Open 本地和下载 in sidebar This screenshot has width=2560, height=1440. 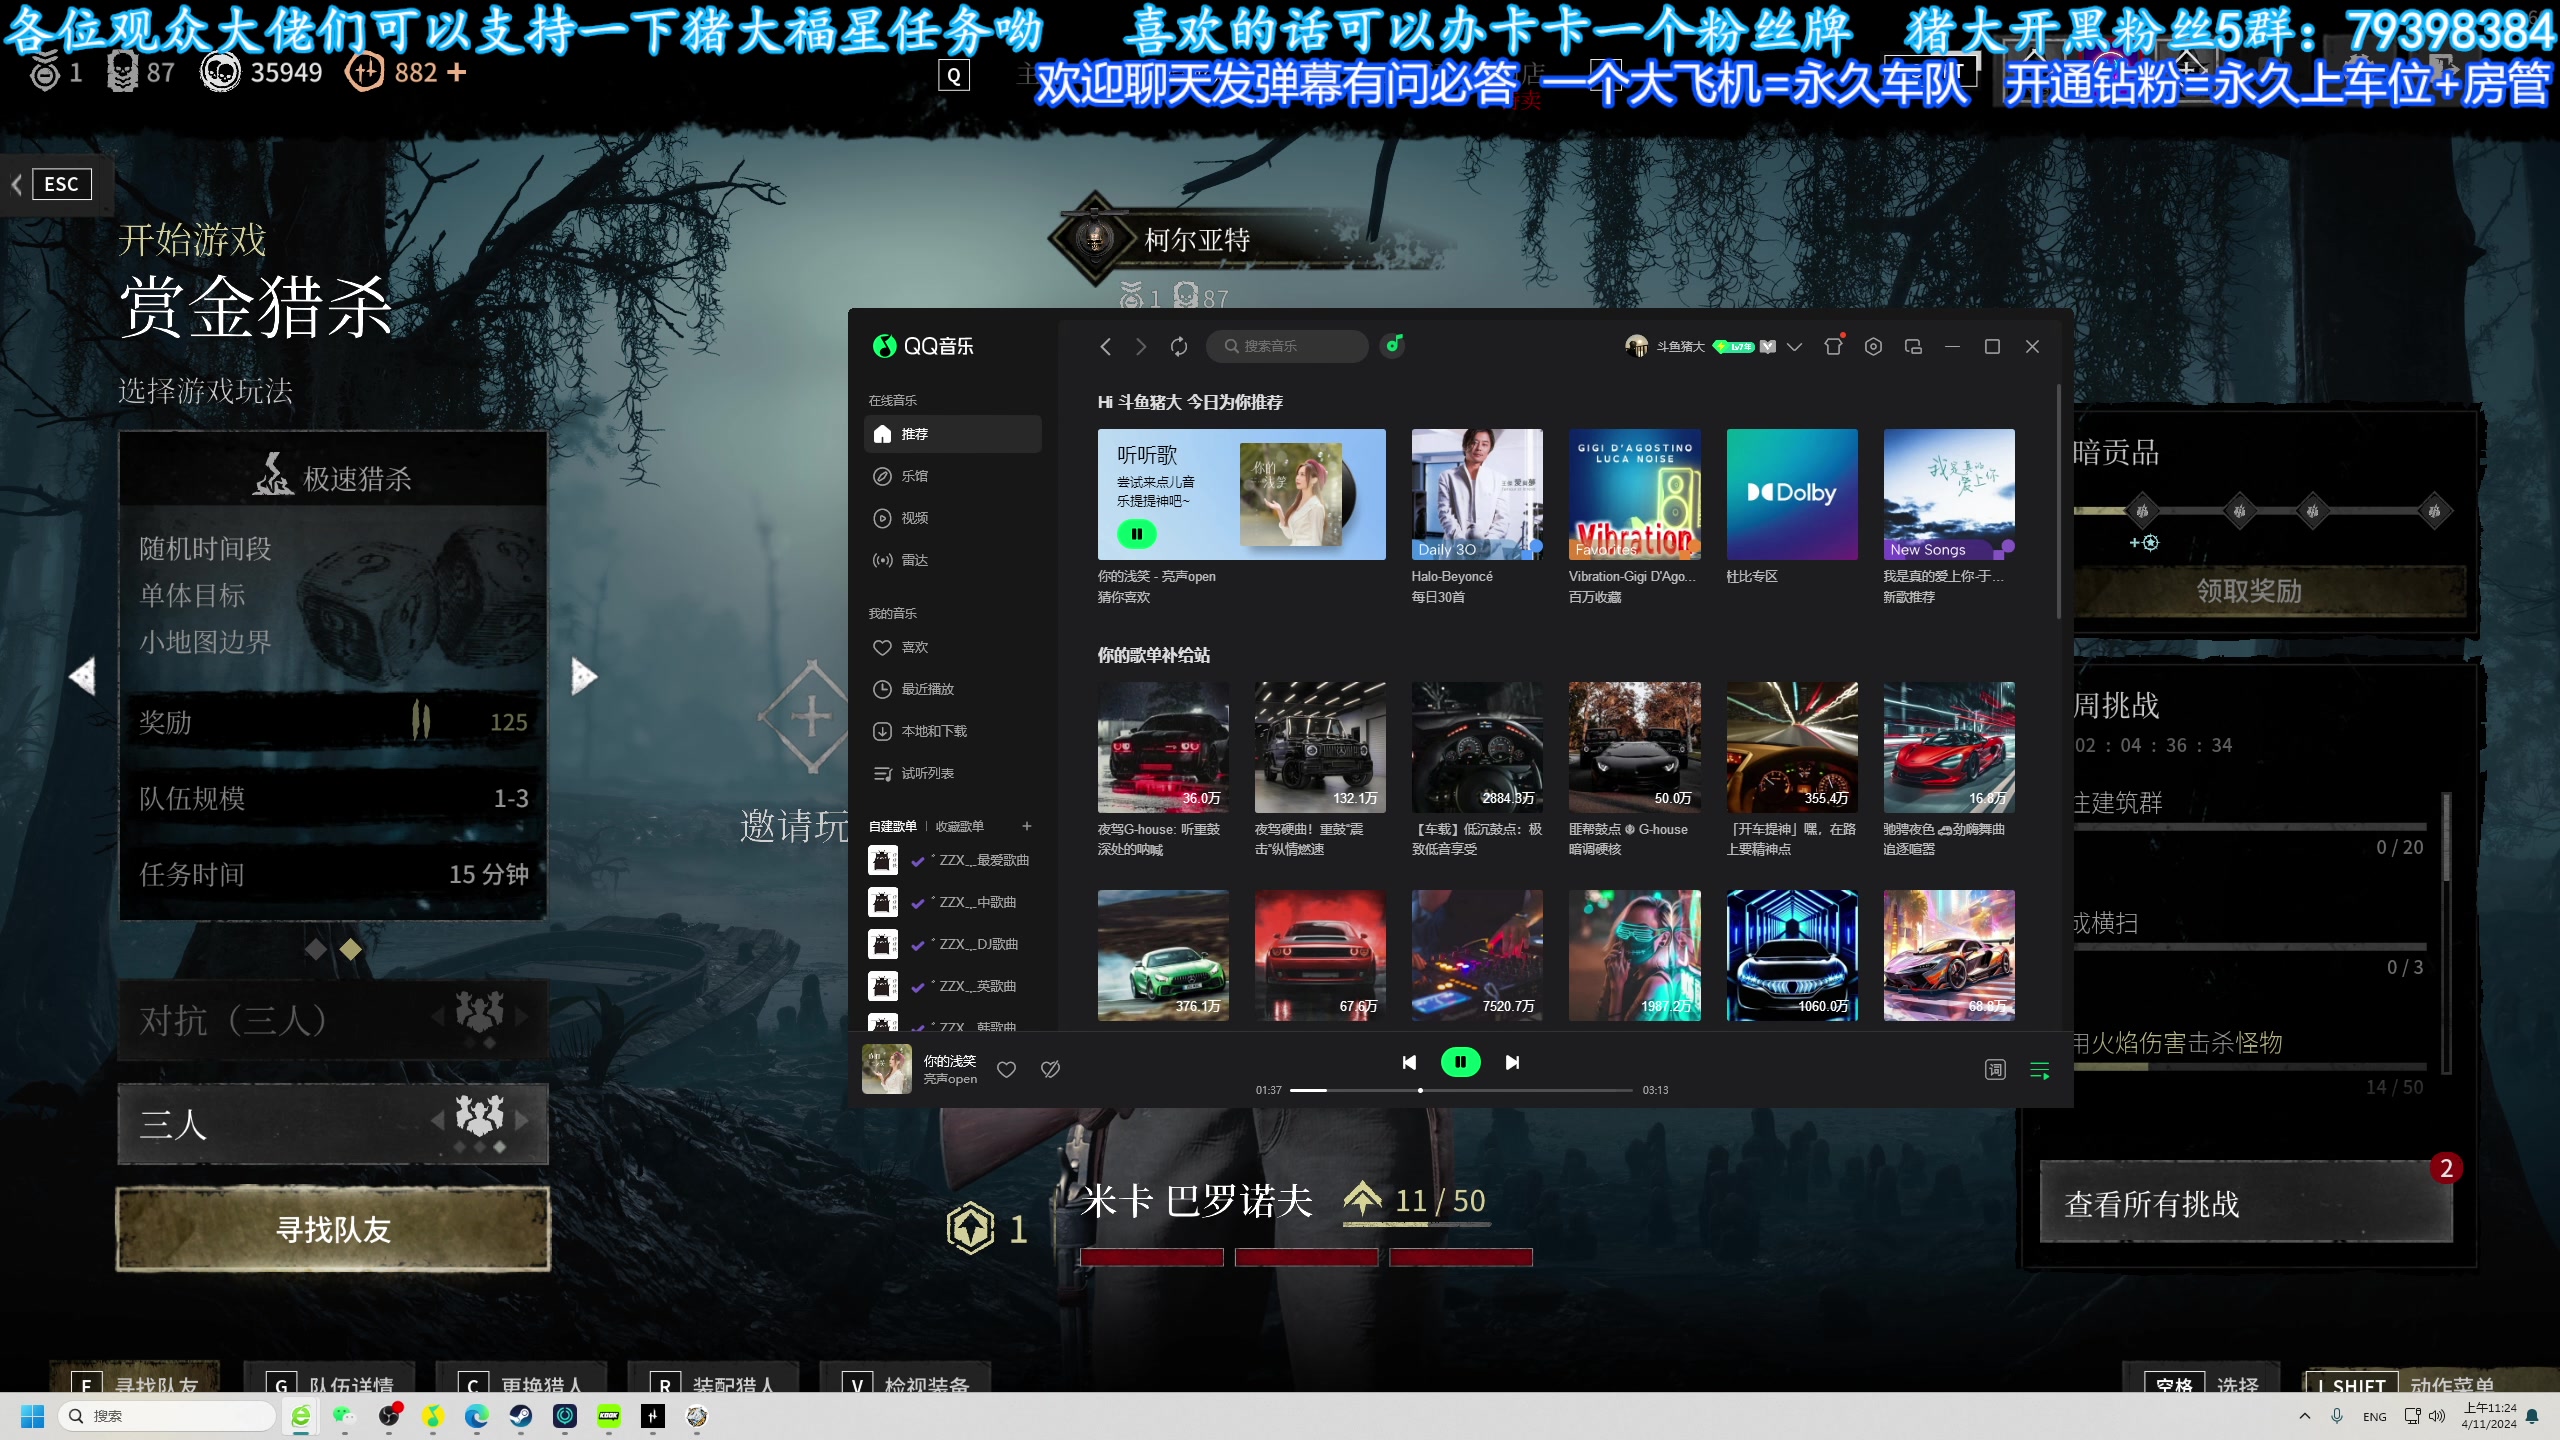[x=953, y=731]
